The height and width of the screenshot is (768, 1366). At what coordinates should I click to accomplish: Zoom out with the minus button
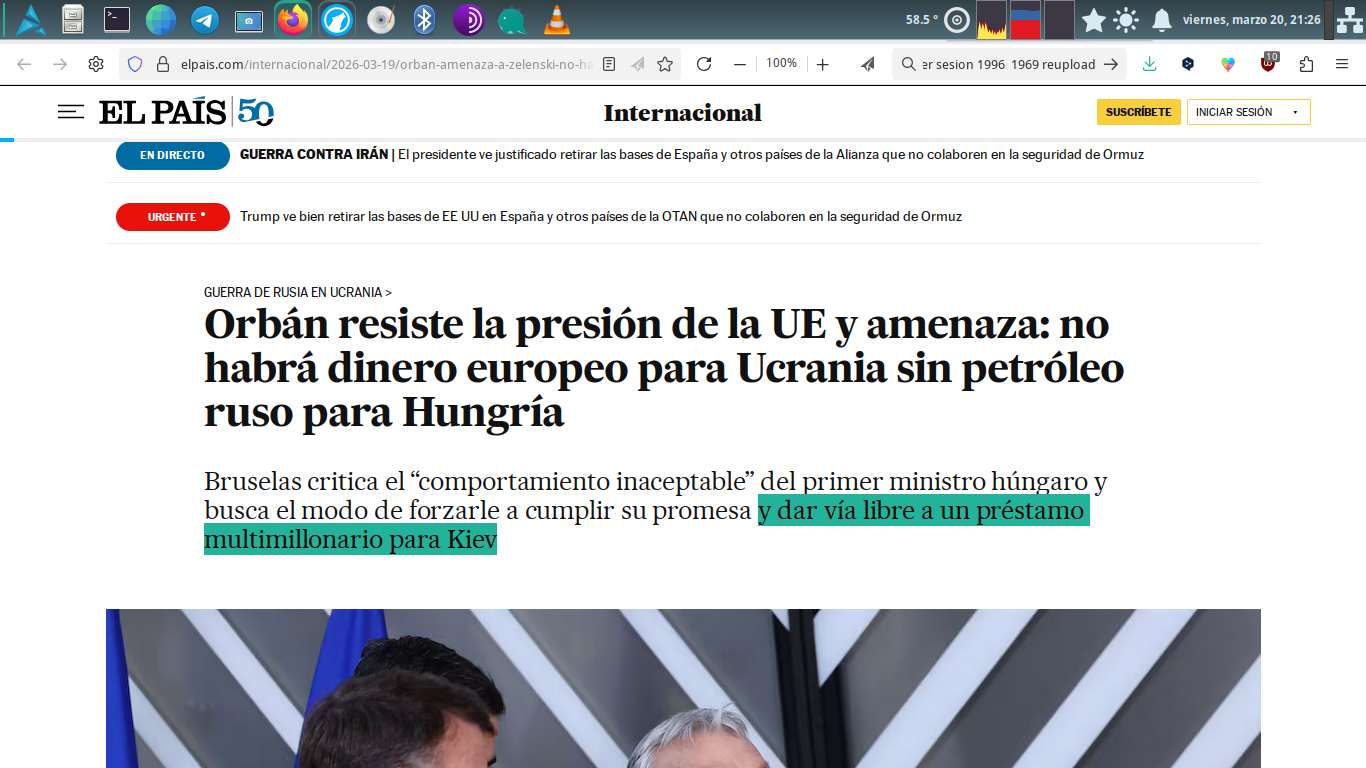(740, 64)
